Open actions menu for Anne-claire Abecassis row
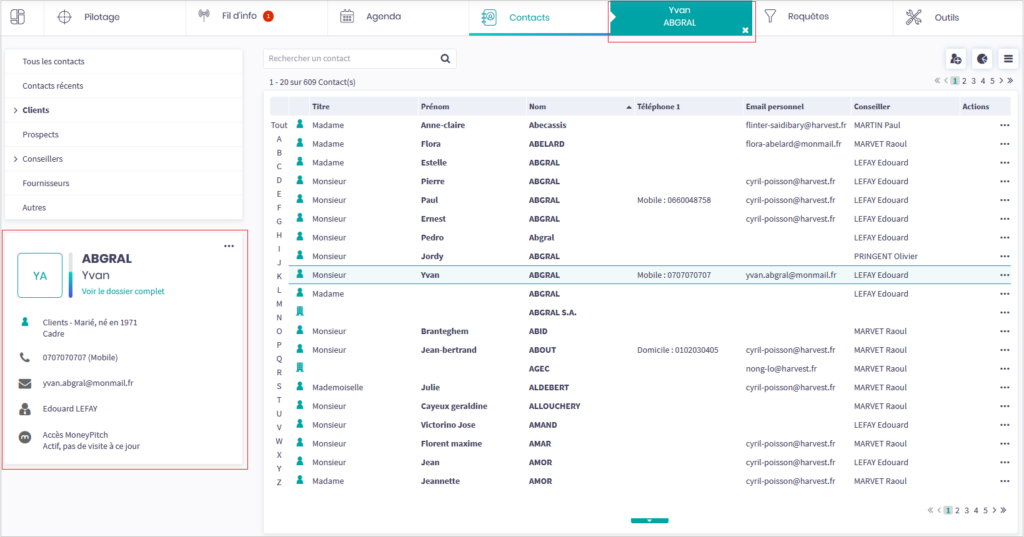The image size is (1024, 537). [1004, 126]
